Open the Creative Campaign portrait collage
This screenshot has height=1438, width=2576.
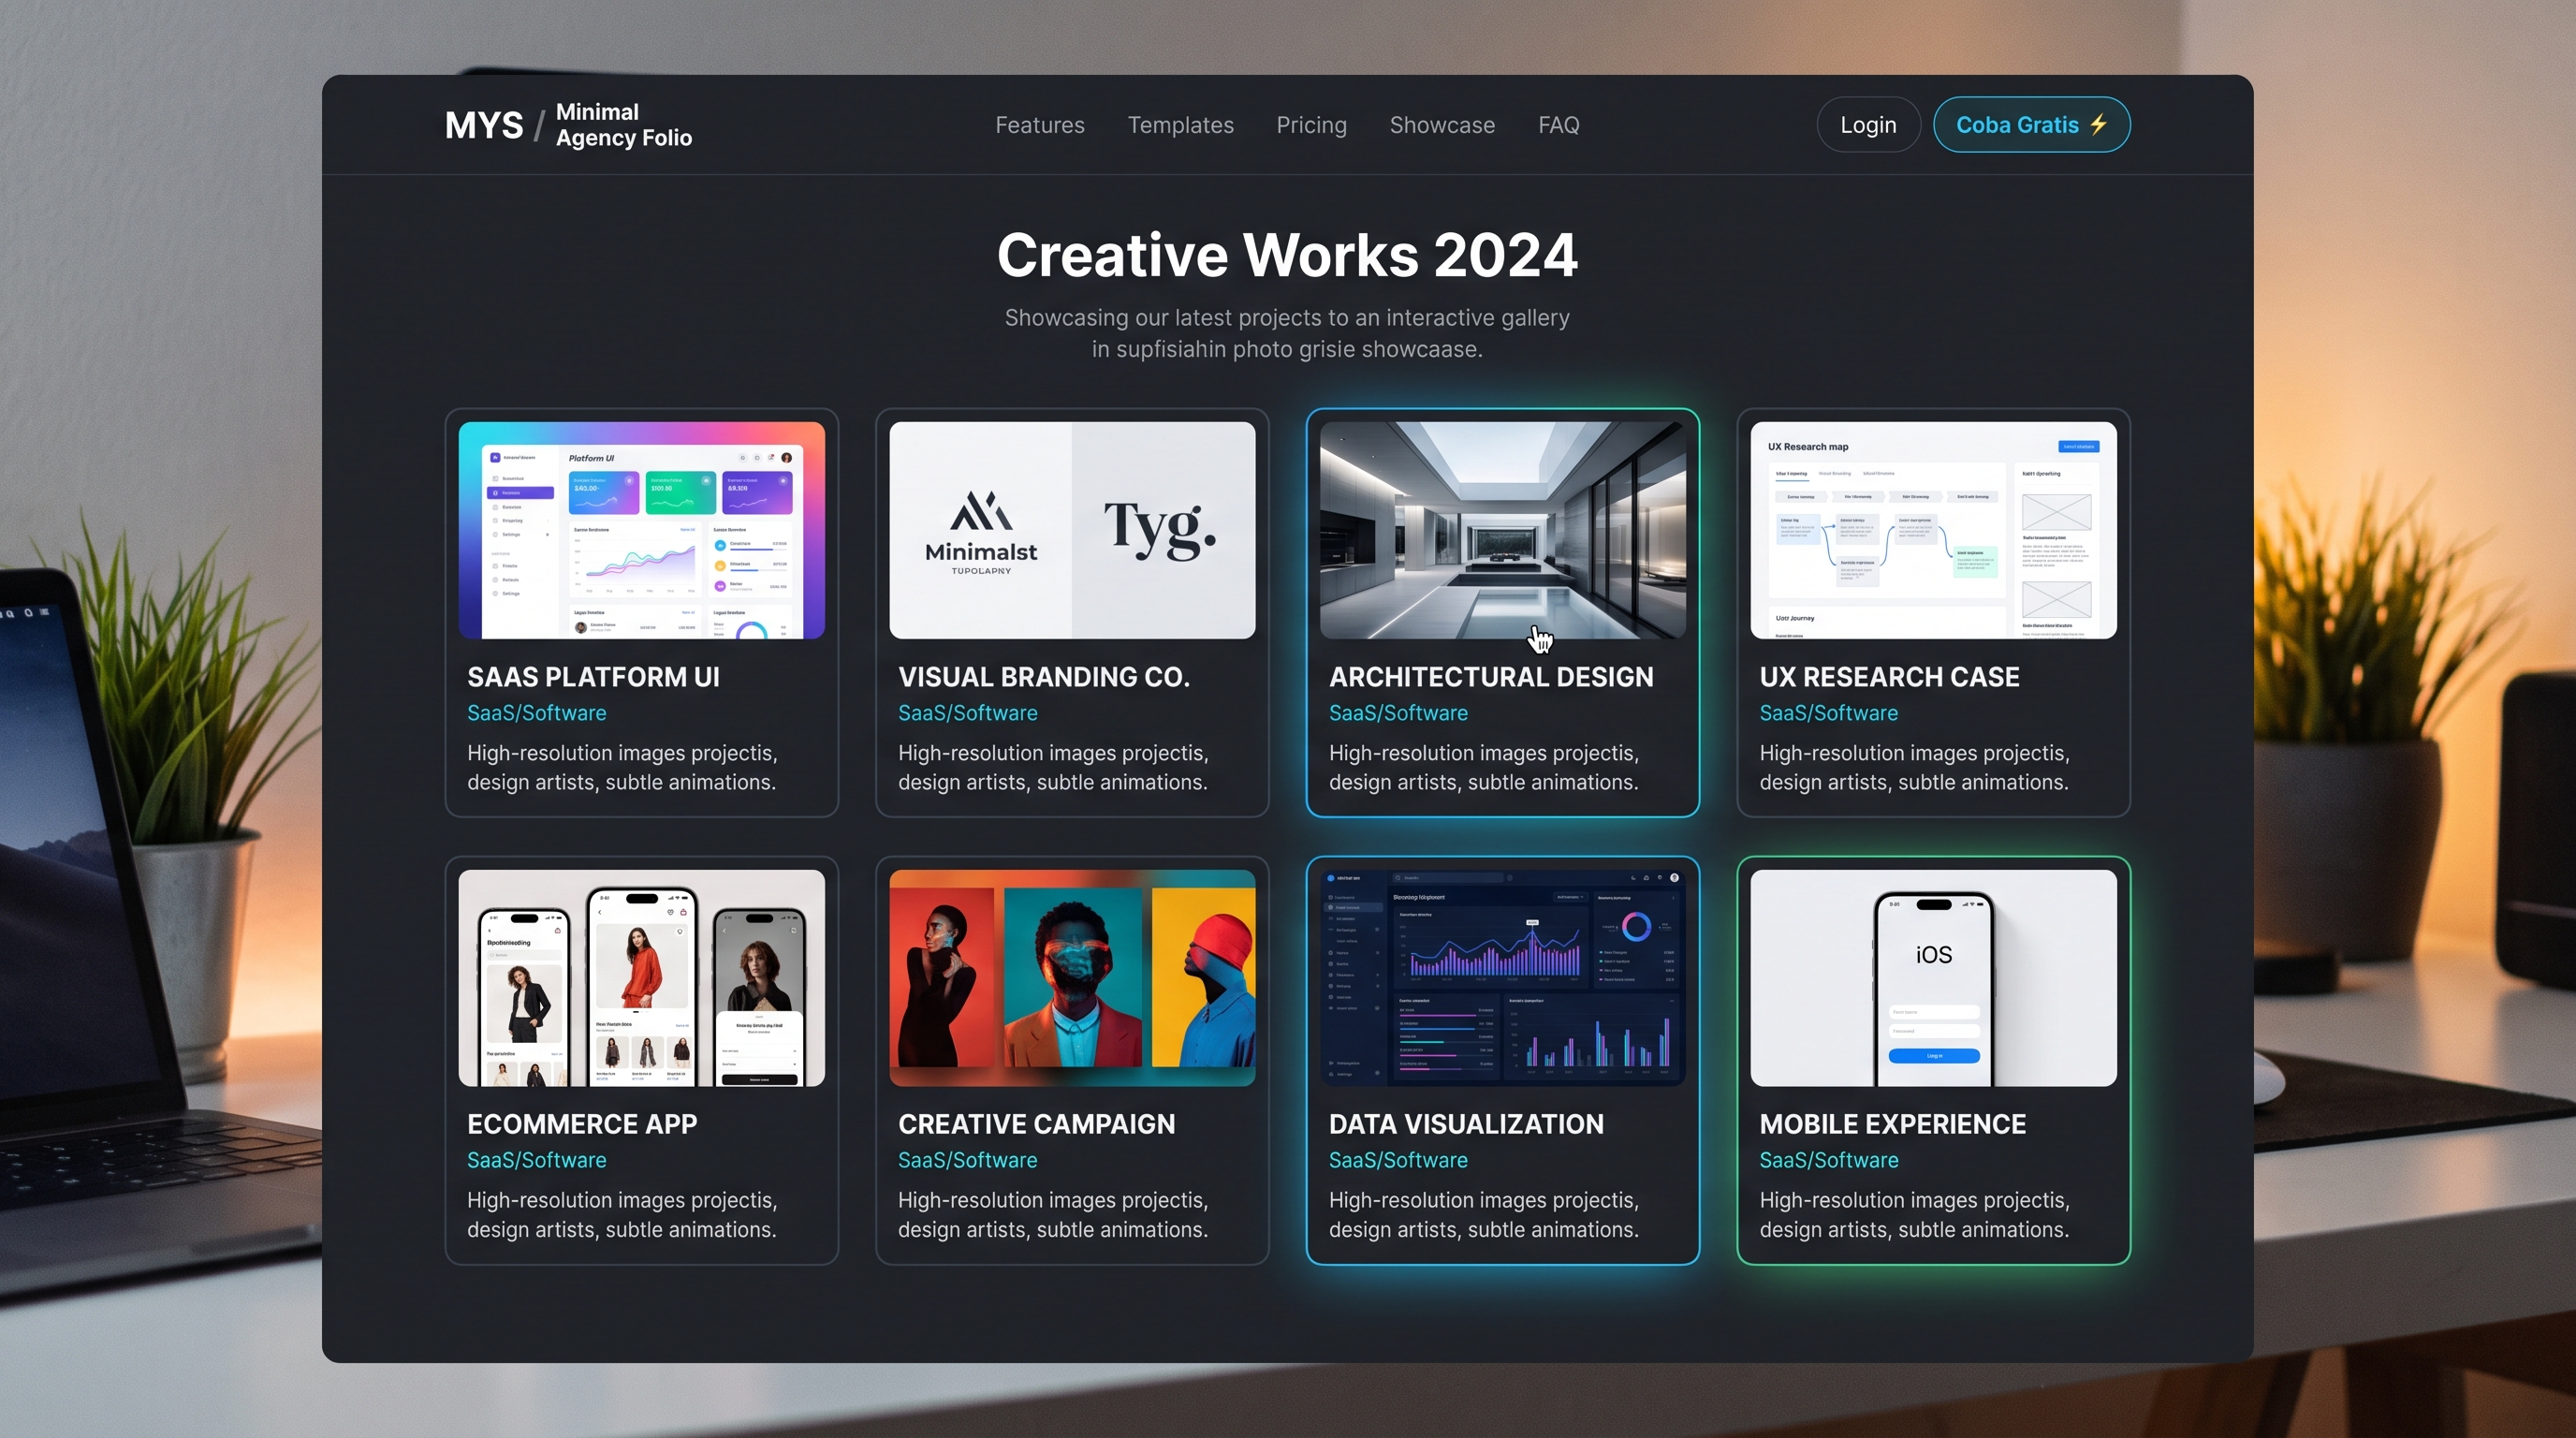[1072, 978]
